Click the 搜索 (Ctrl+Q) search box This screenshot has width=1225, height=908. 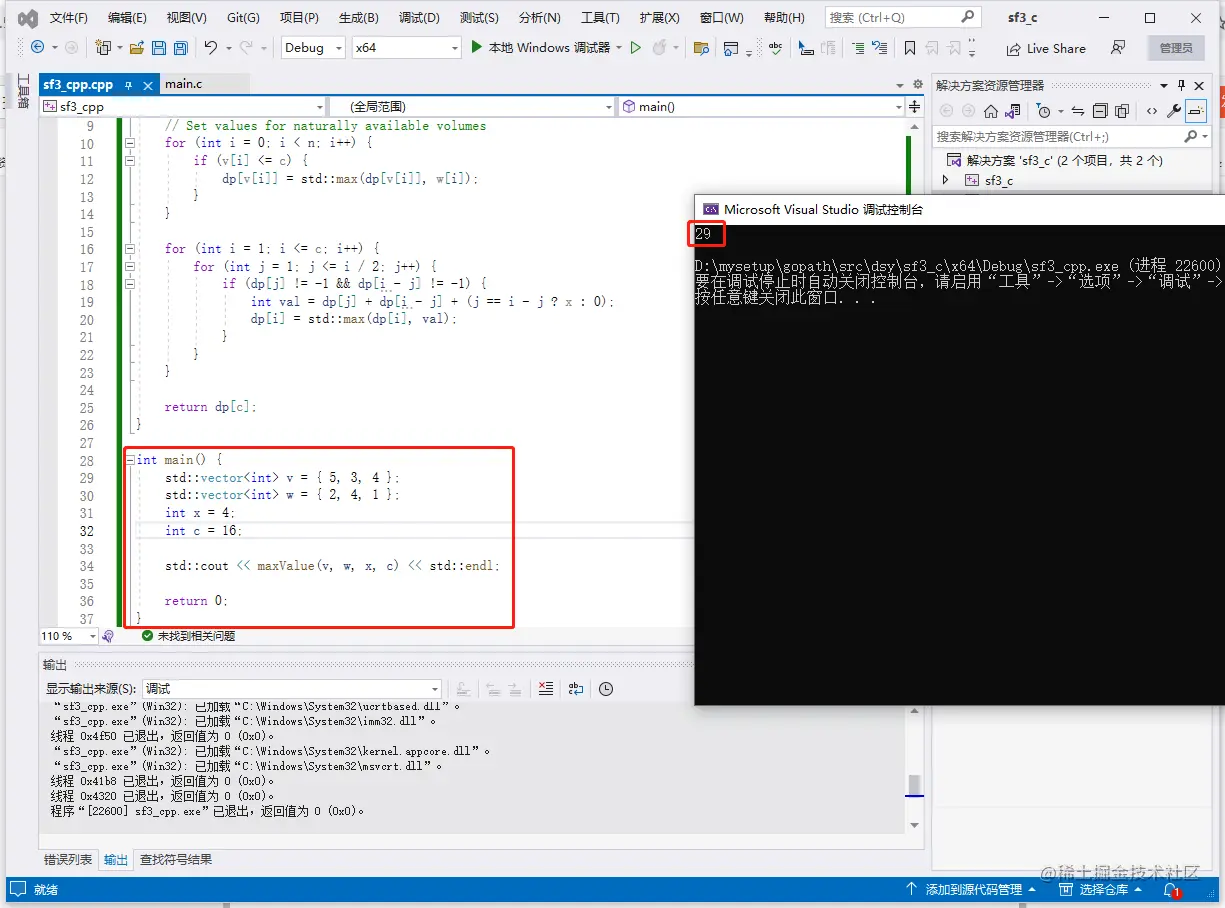tap(902, 17)
